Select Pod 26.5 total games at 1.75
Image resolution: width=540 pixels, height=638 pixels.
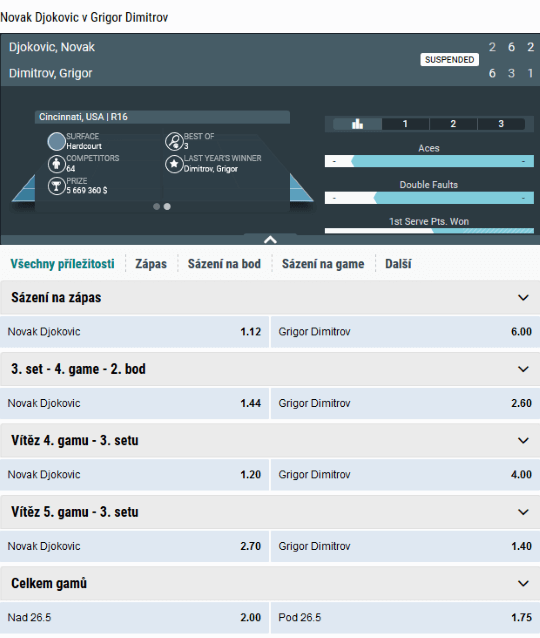(x=405, y=617)
